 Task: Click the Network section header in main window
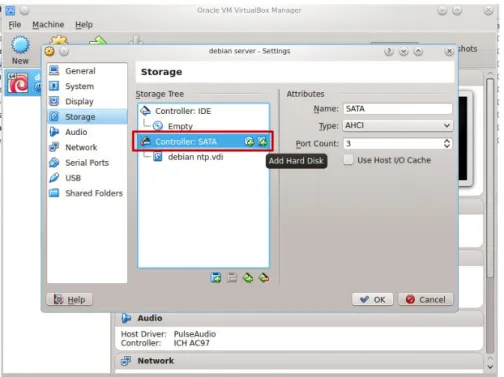pyautogui.click(x=299, y=361)
